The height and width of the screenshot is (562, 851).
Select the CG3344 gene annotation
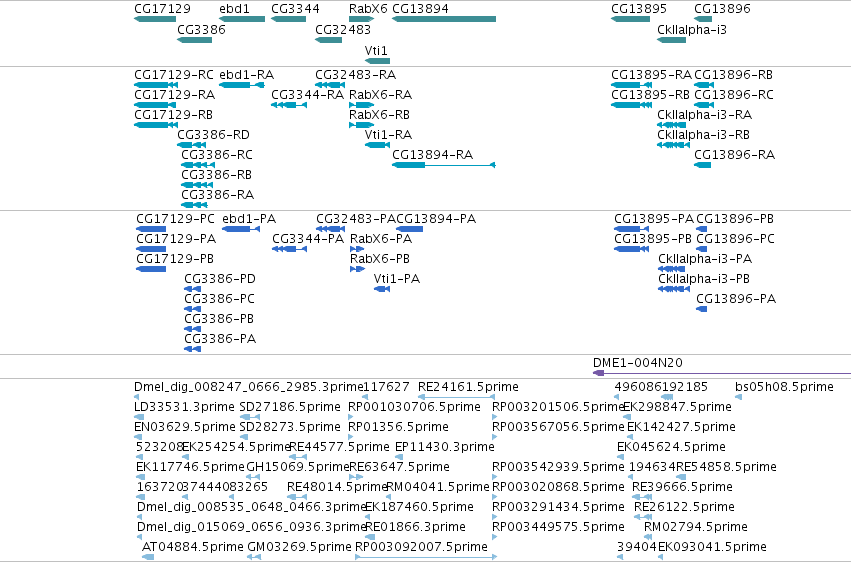pos(288,19)
